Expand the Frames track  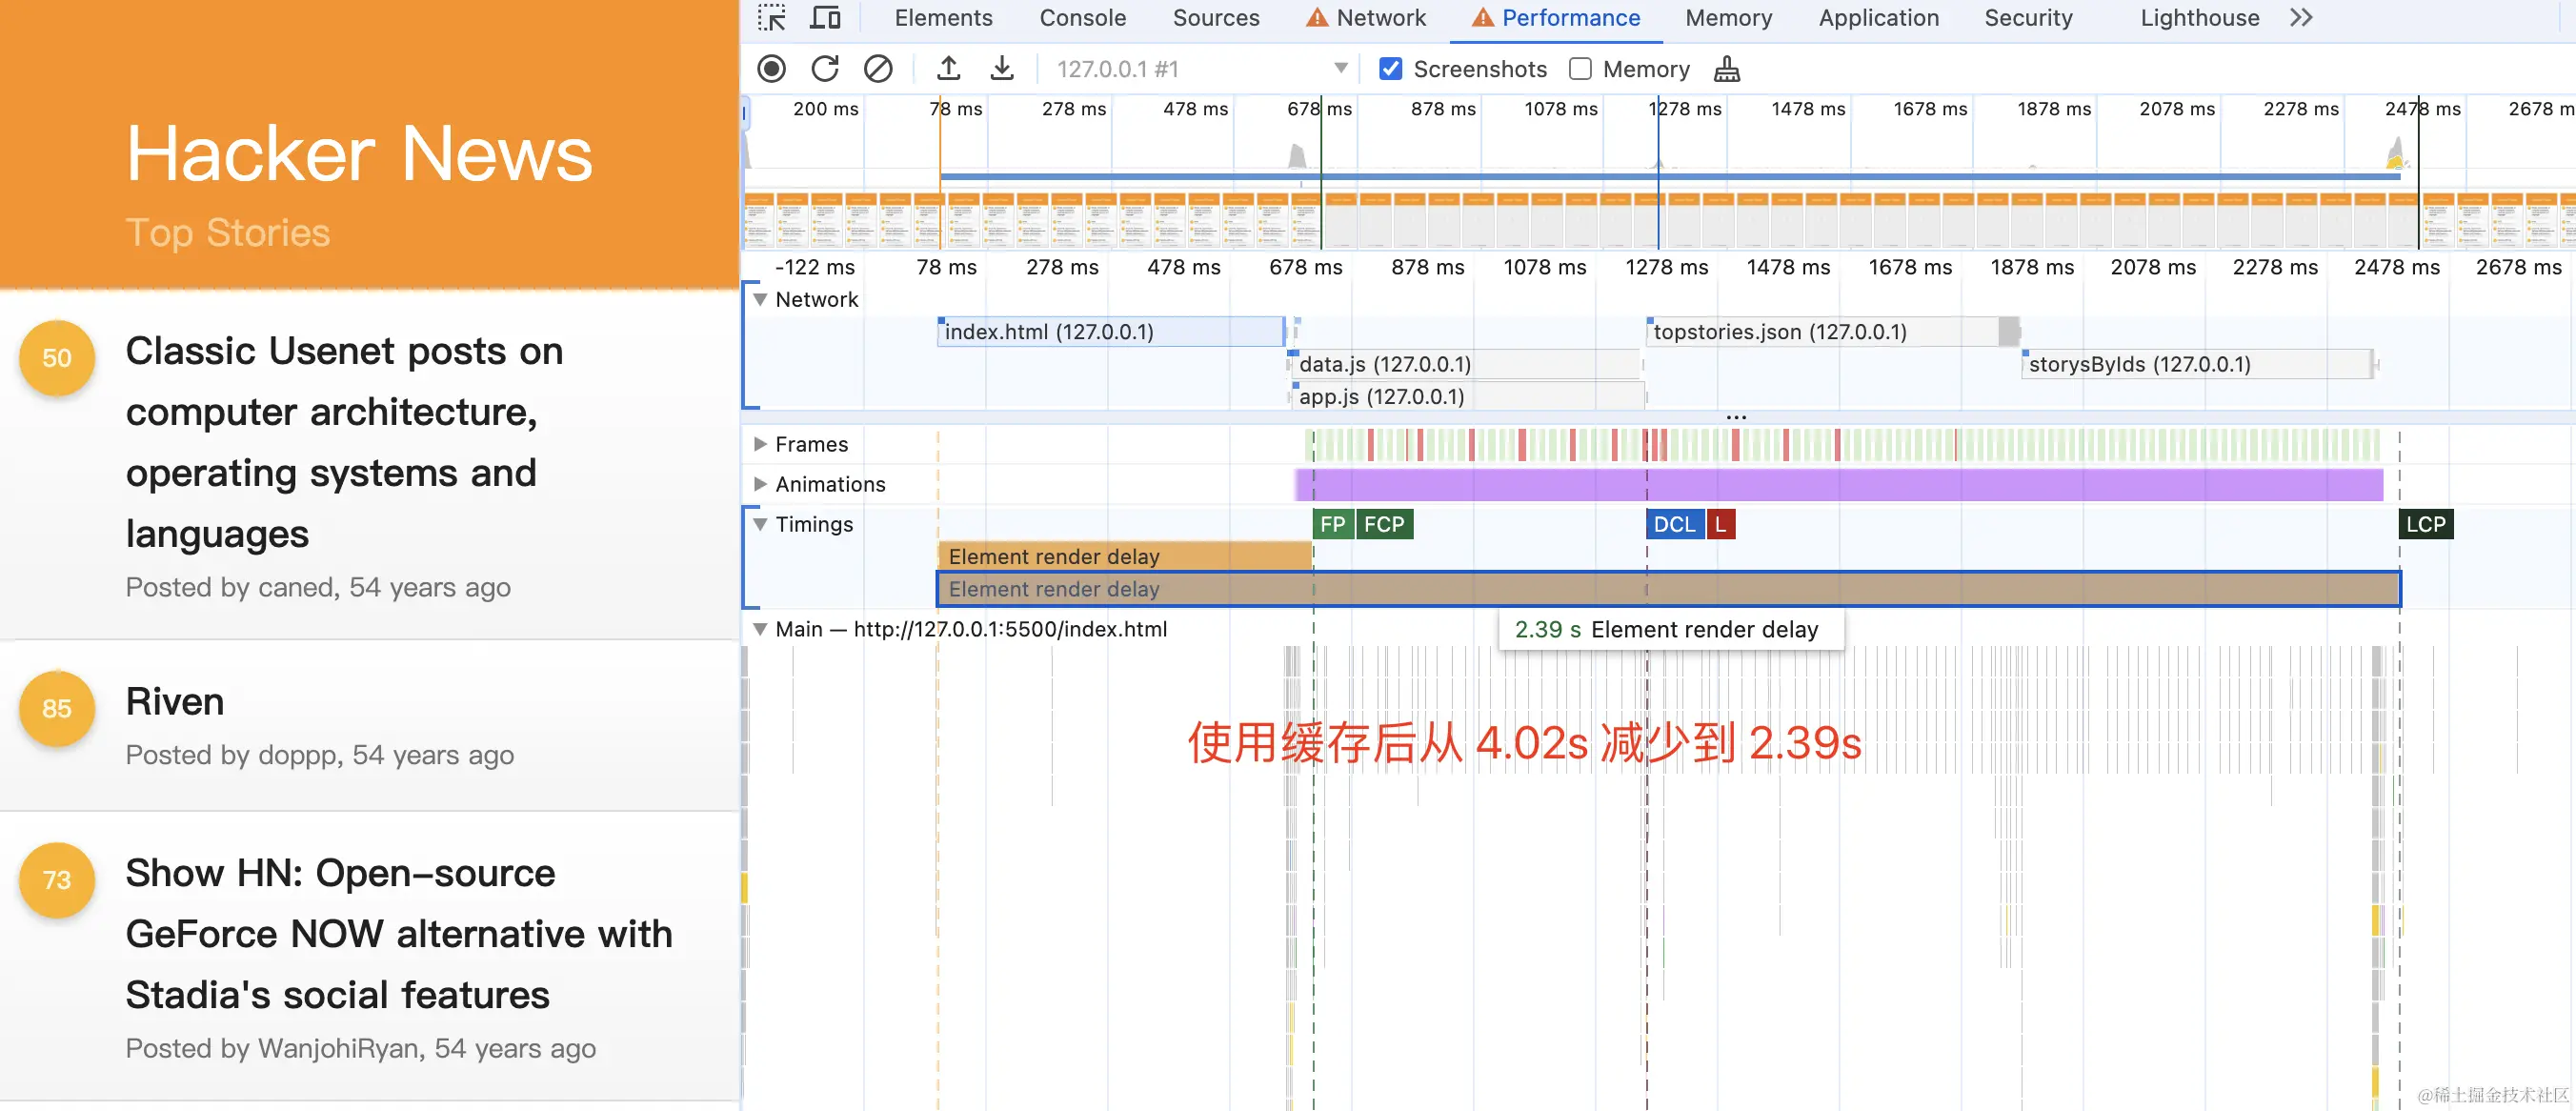click(760, 444)
